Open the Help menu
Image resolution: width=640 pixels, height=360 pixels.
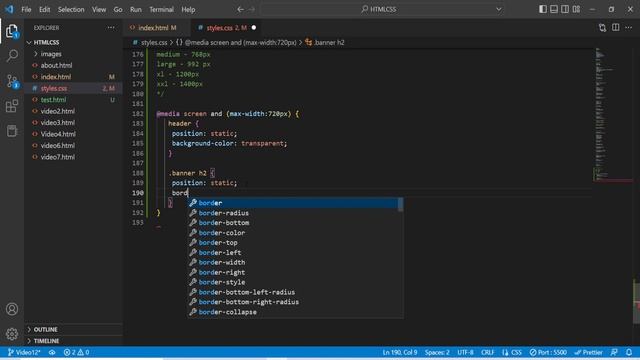[188, 9]
